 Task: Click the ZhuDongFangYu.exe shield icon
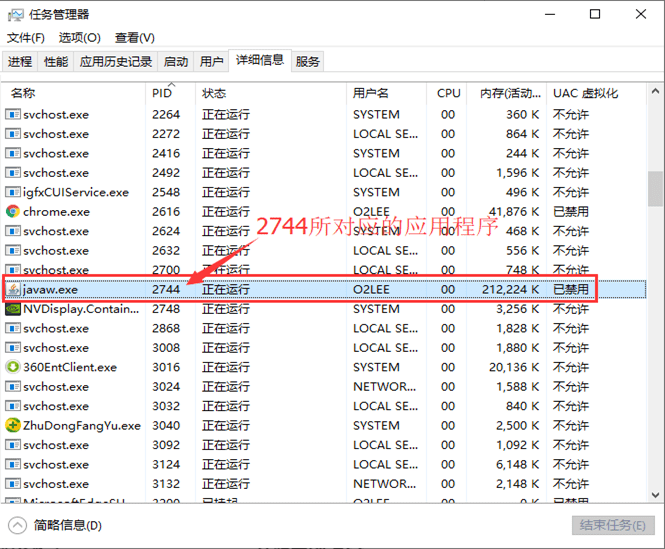click(13, 426)
